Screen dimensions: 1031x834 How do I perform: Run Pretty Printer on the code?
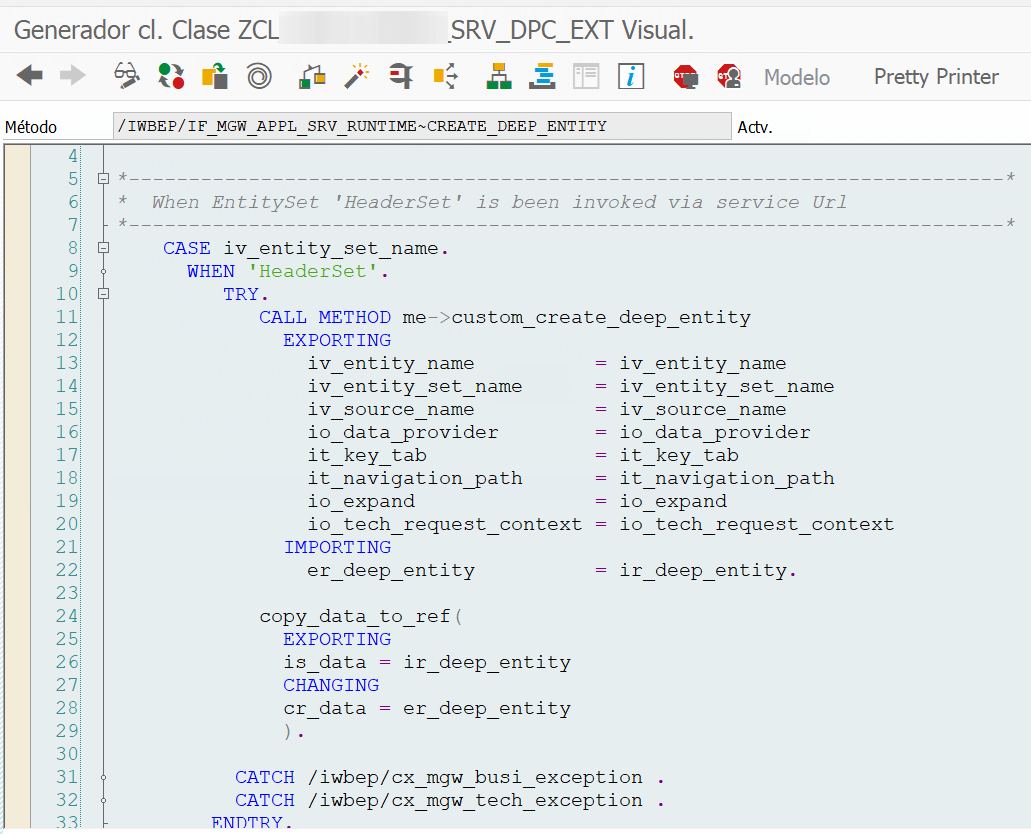pyautogui.click(x=936, y=77)
